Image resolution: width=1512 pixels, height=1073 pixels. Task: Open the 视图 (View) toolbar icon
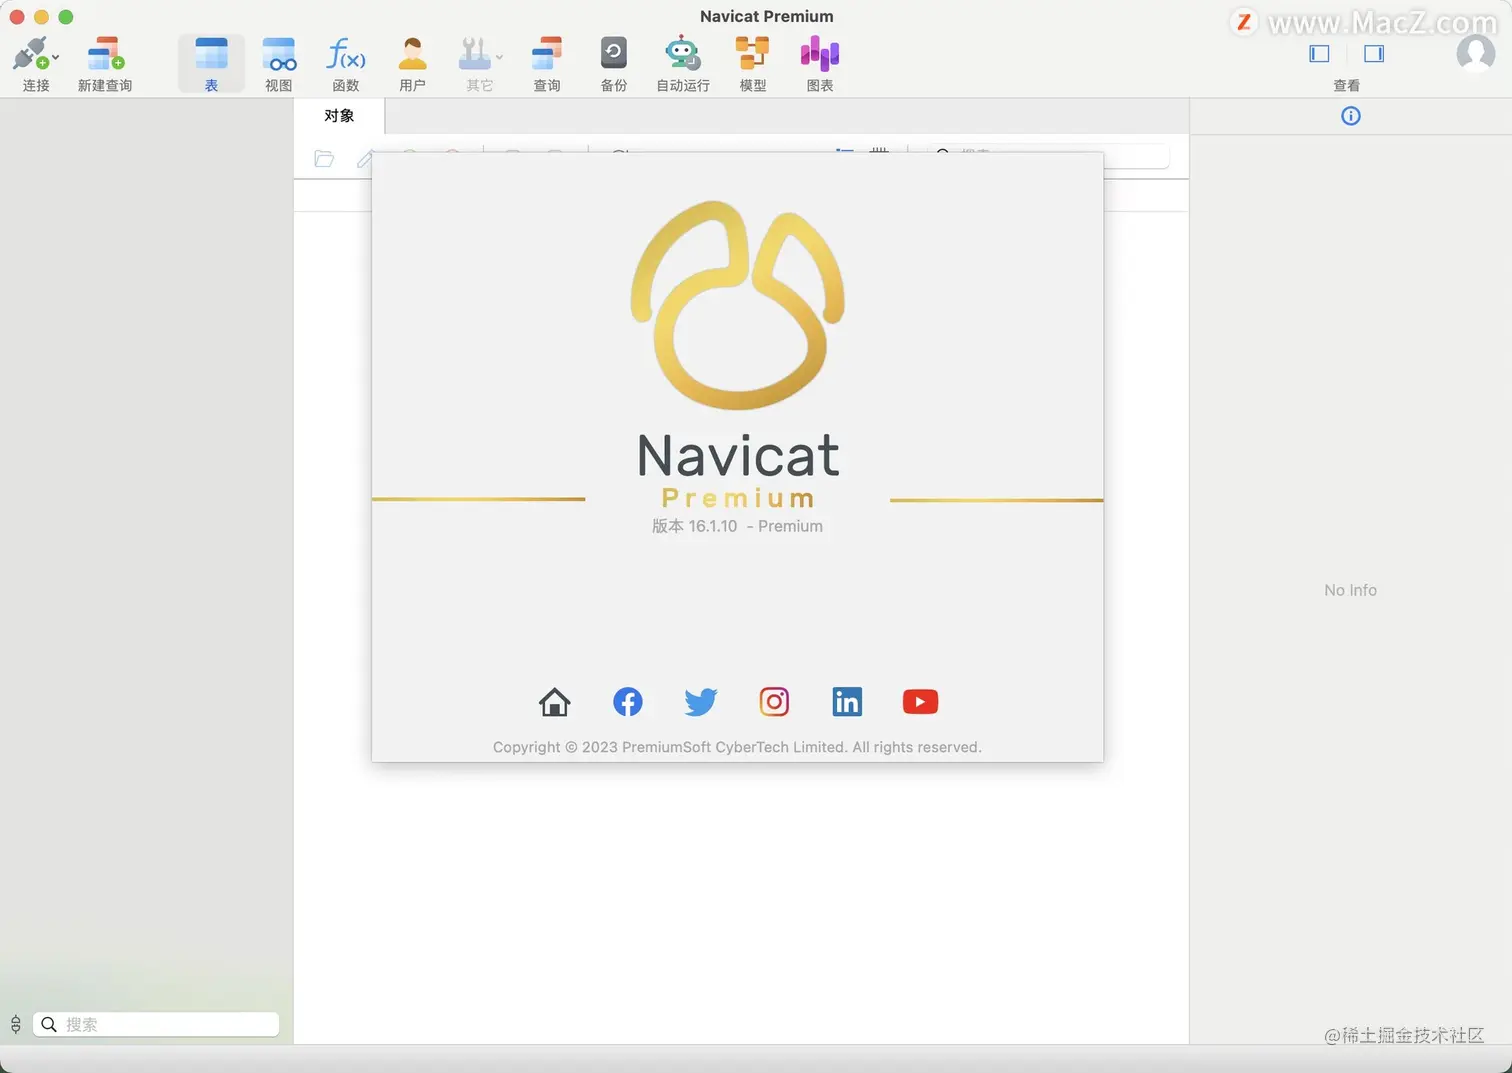pyautogui.click(x=279, y=53)
